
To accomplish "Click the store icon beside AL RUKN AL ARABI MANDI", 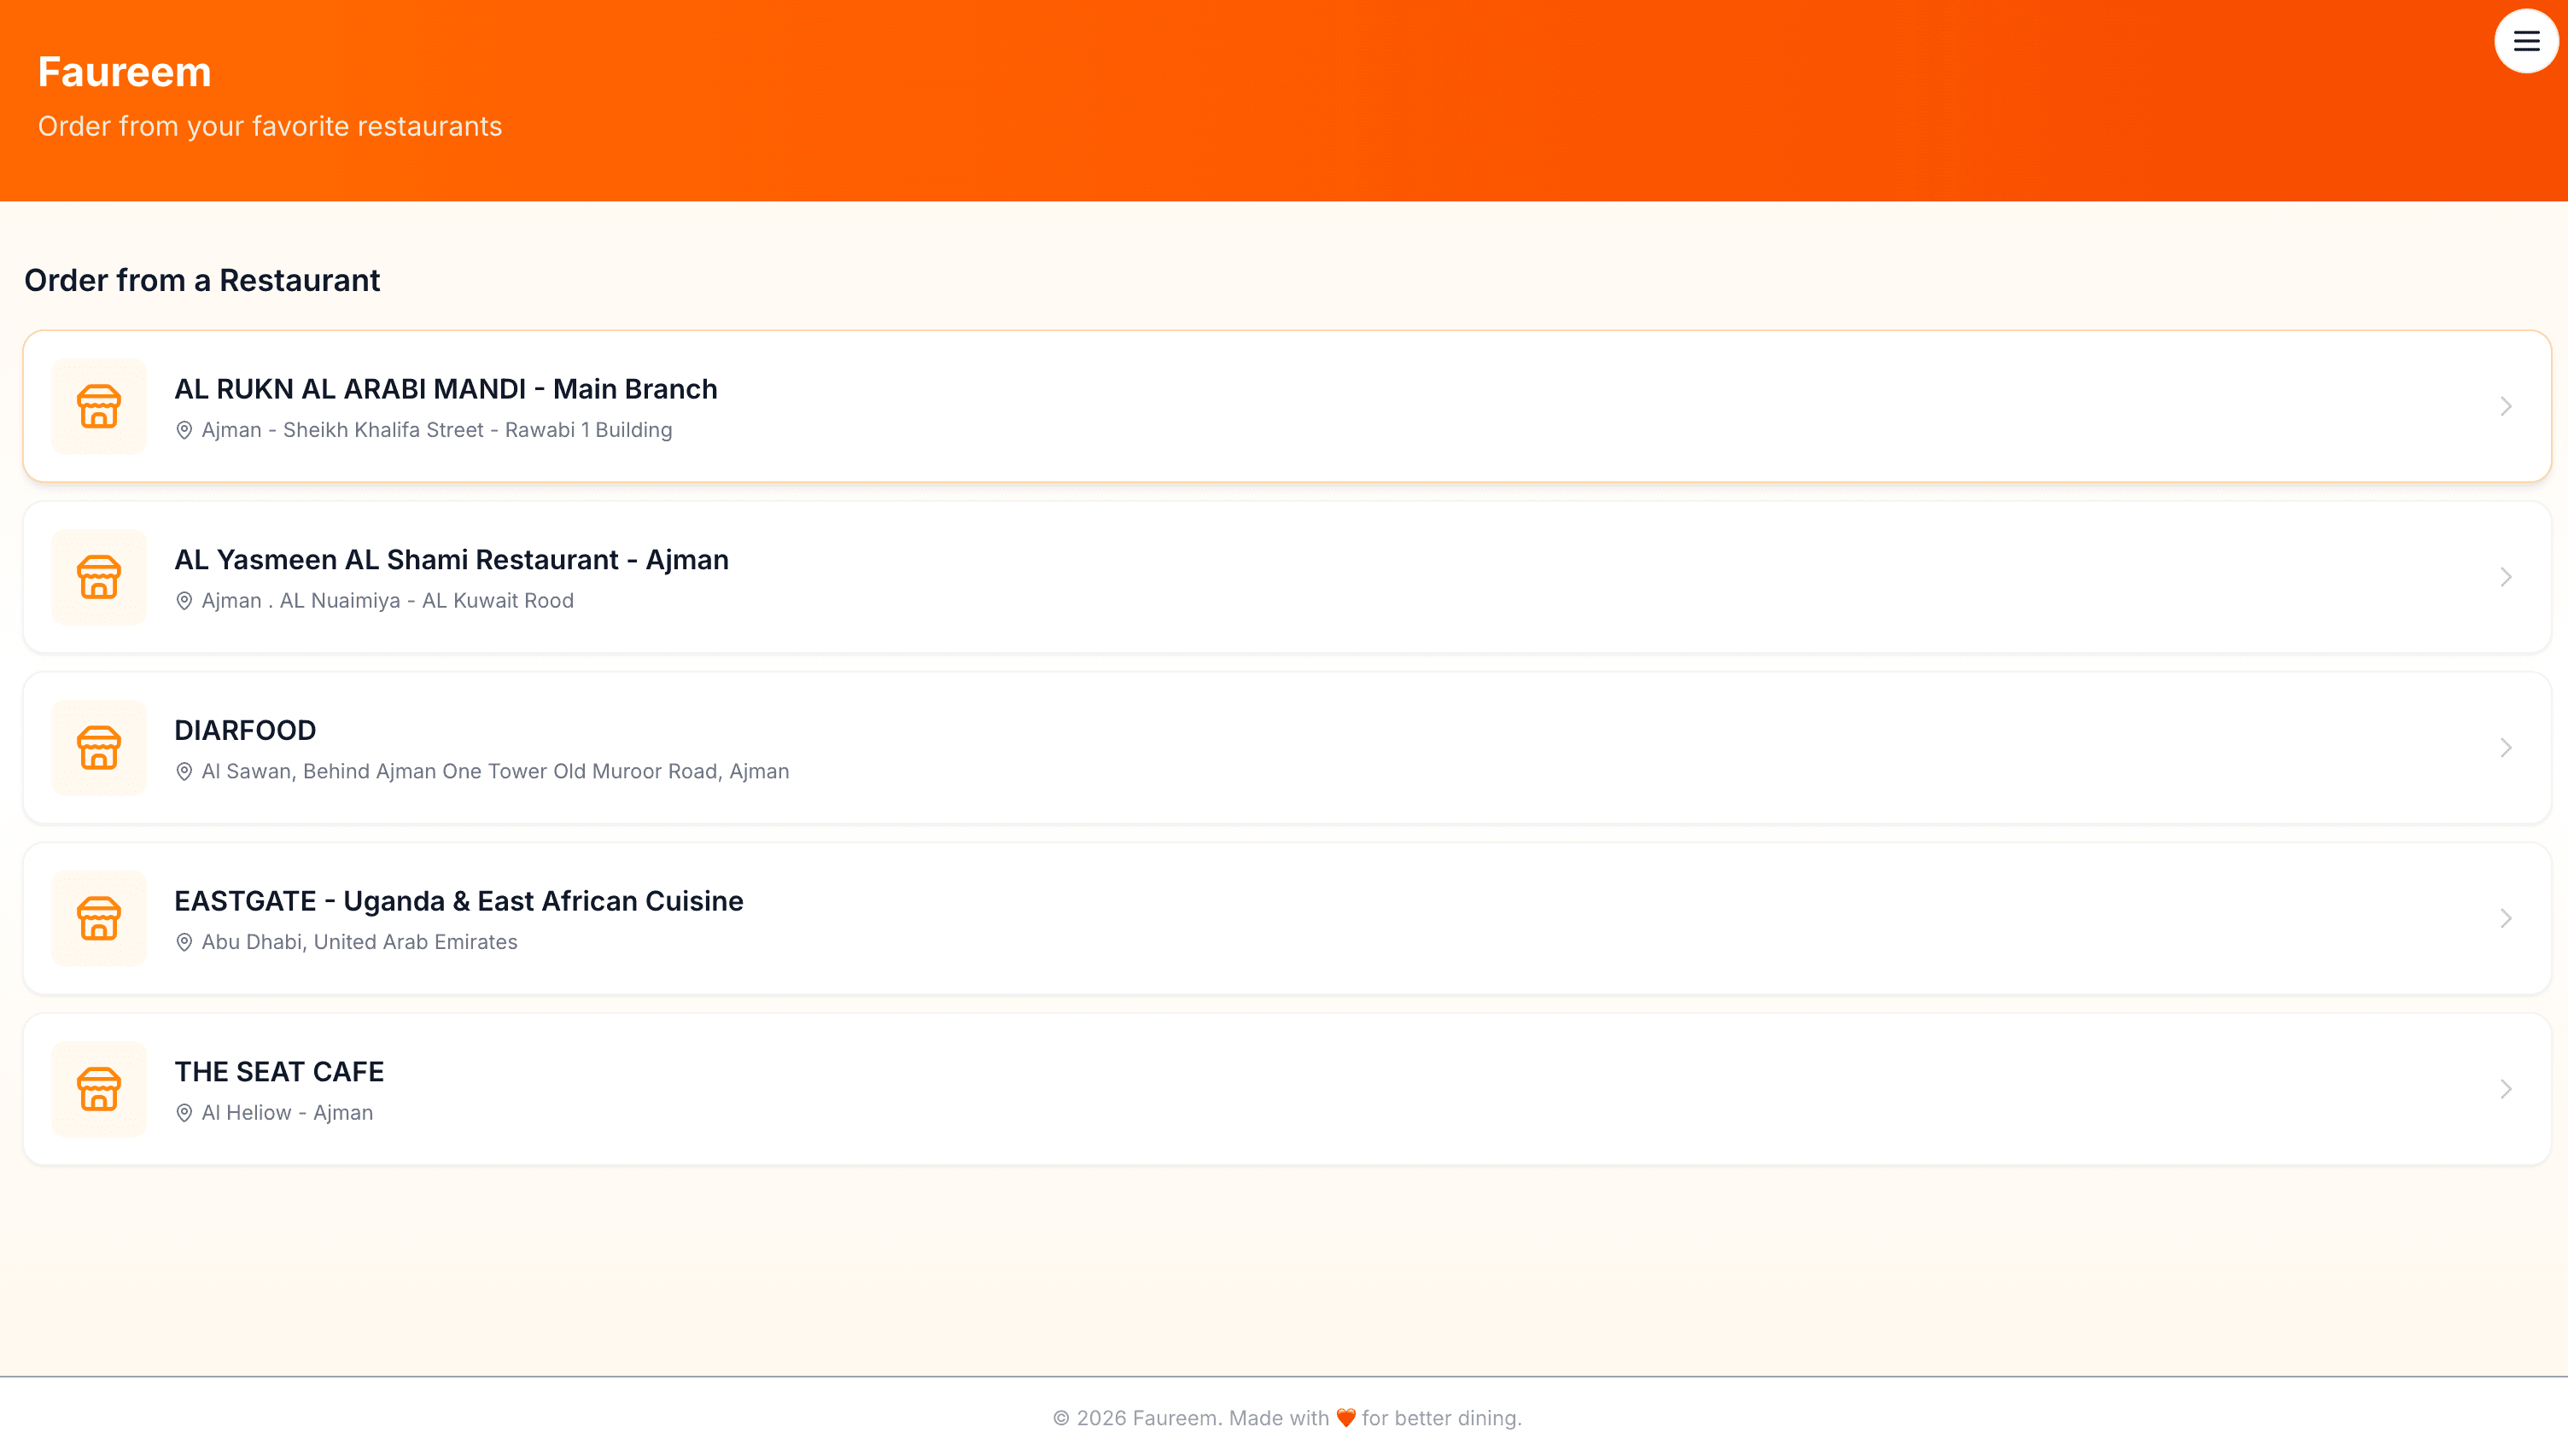I will pyautogui.click(x=99, y=406).
